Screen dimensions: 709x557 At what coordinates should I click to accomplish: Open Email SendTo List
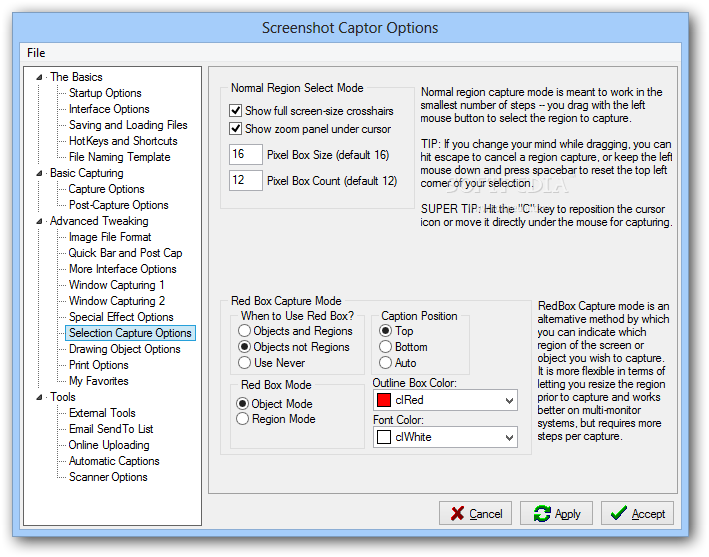point(111,429)
